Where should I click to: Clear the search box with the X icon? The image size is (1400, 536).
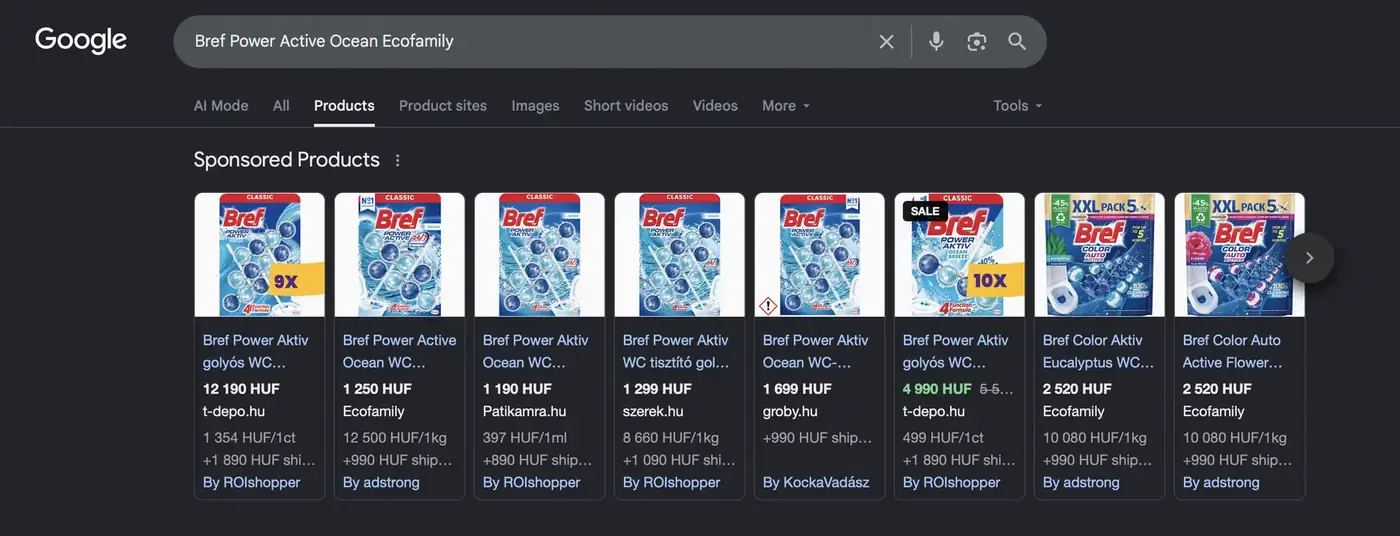886,41
